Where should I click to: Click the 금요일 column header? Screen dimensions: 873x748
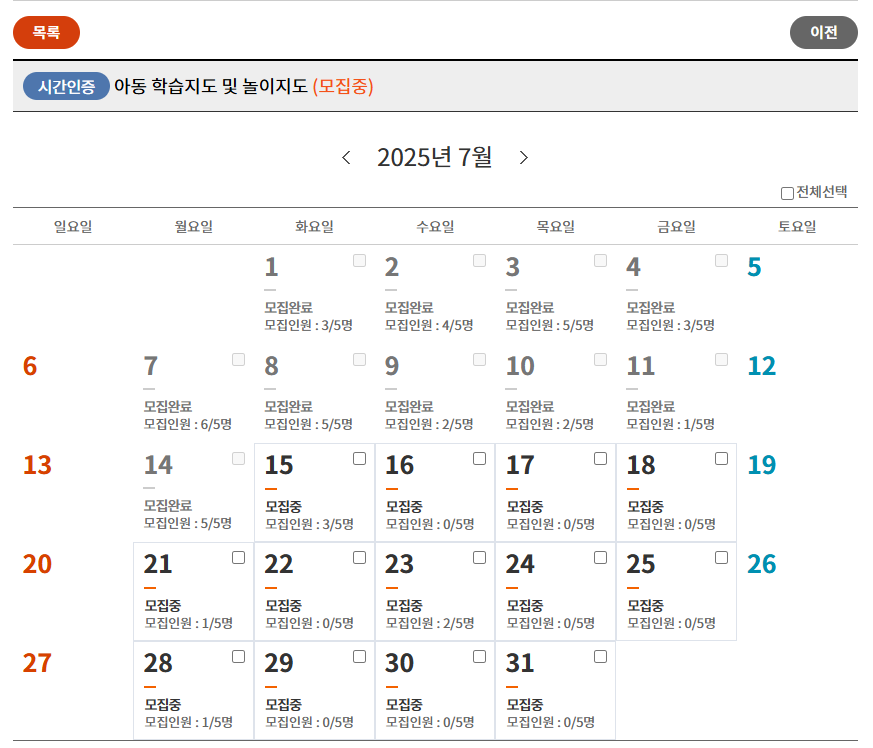[676, 227]
